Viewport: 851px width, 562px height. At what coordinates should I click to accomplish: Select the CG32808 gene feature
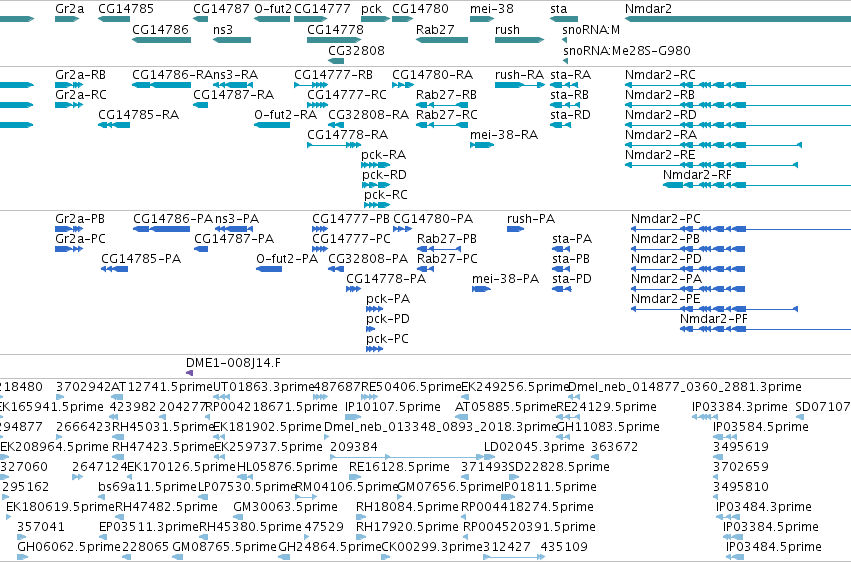[x=336, y=60]
